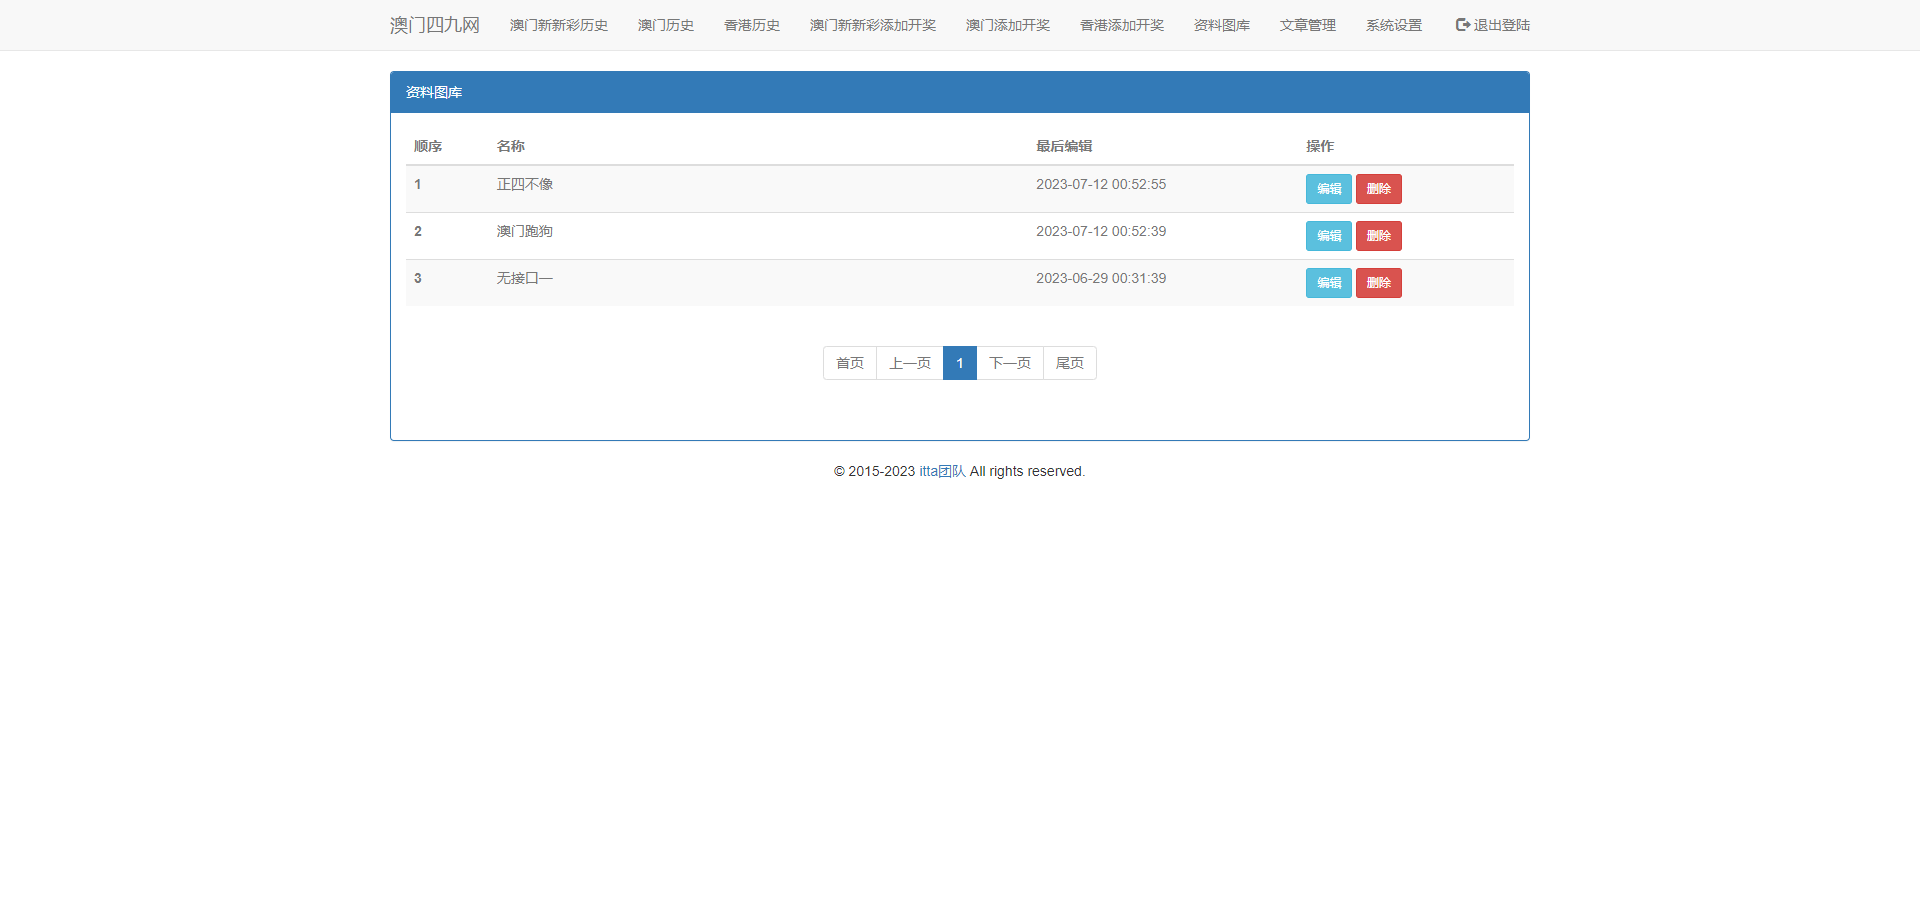
Task: Open the itta团队 footer link
Action: point(942,471)
